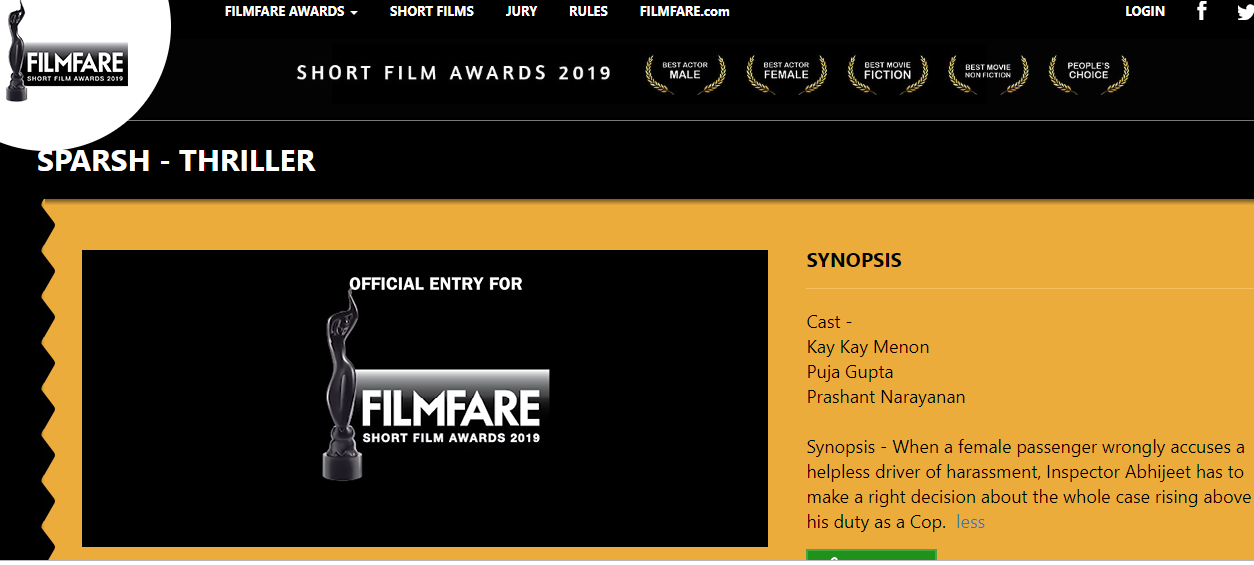
Task: Select the Best Actor Female badge
Action: 786,72
